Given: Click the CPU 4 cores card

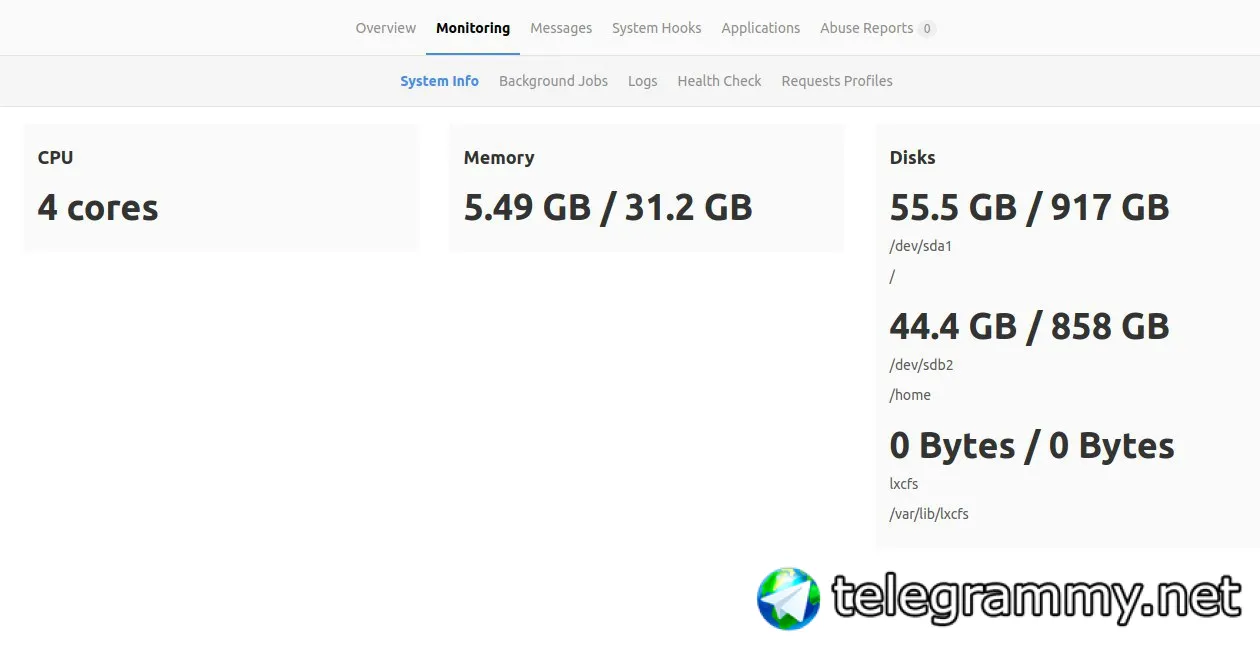Looking at the screenshot, I should 221,188.
